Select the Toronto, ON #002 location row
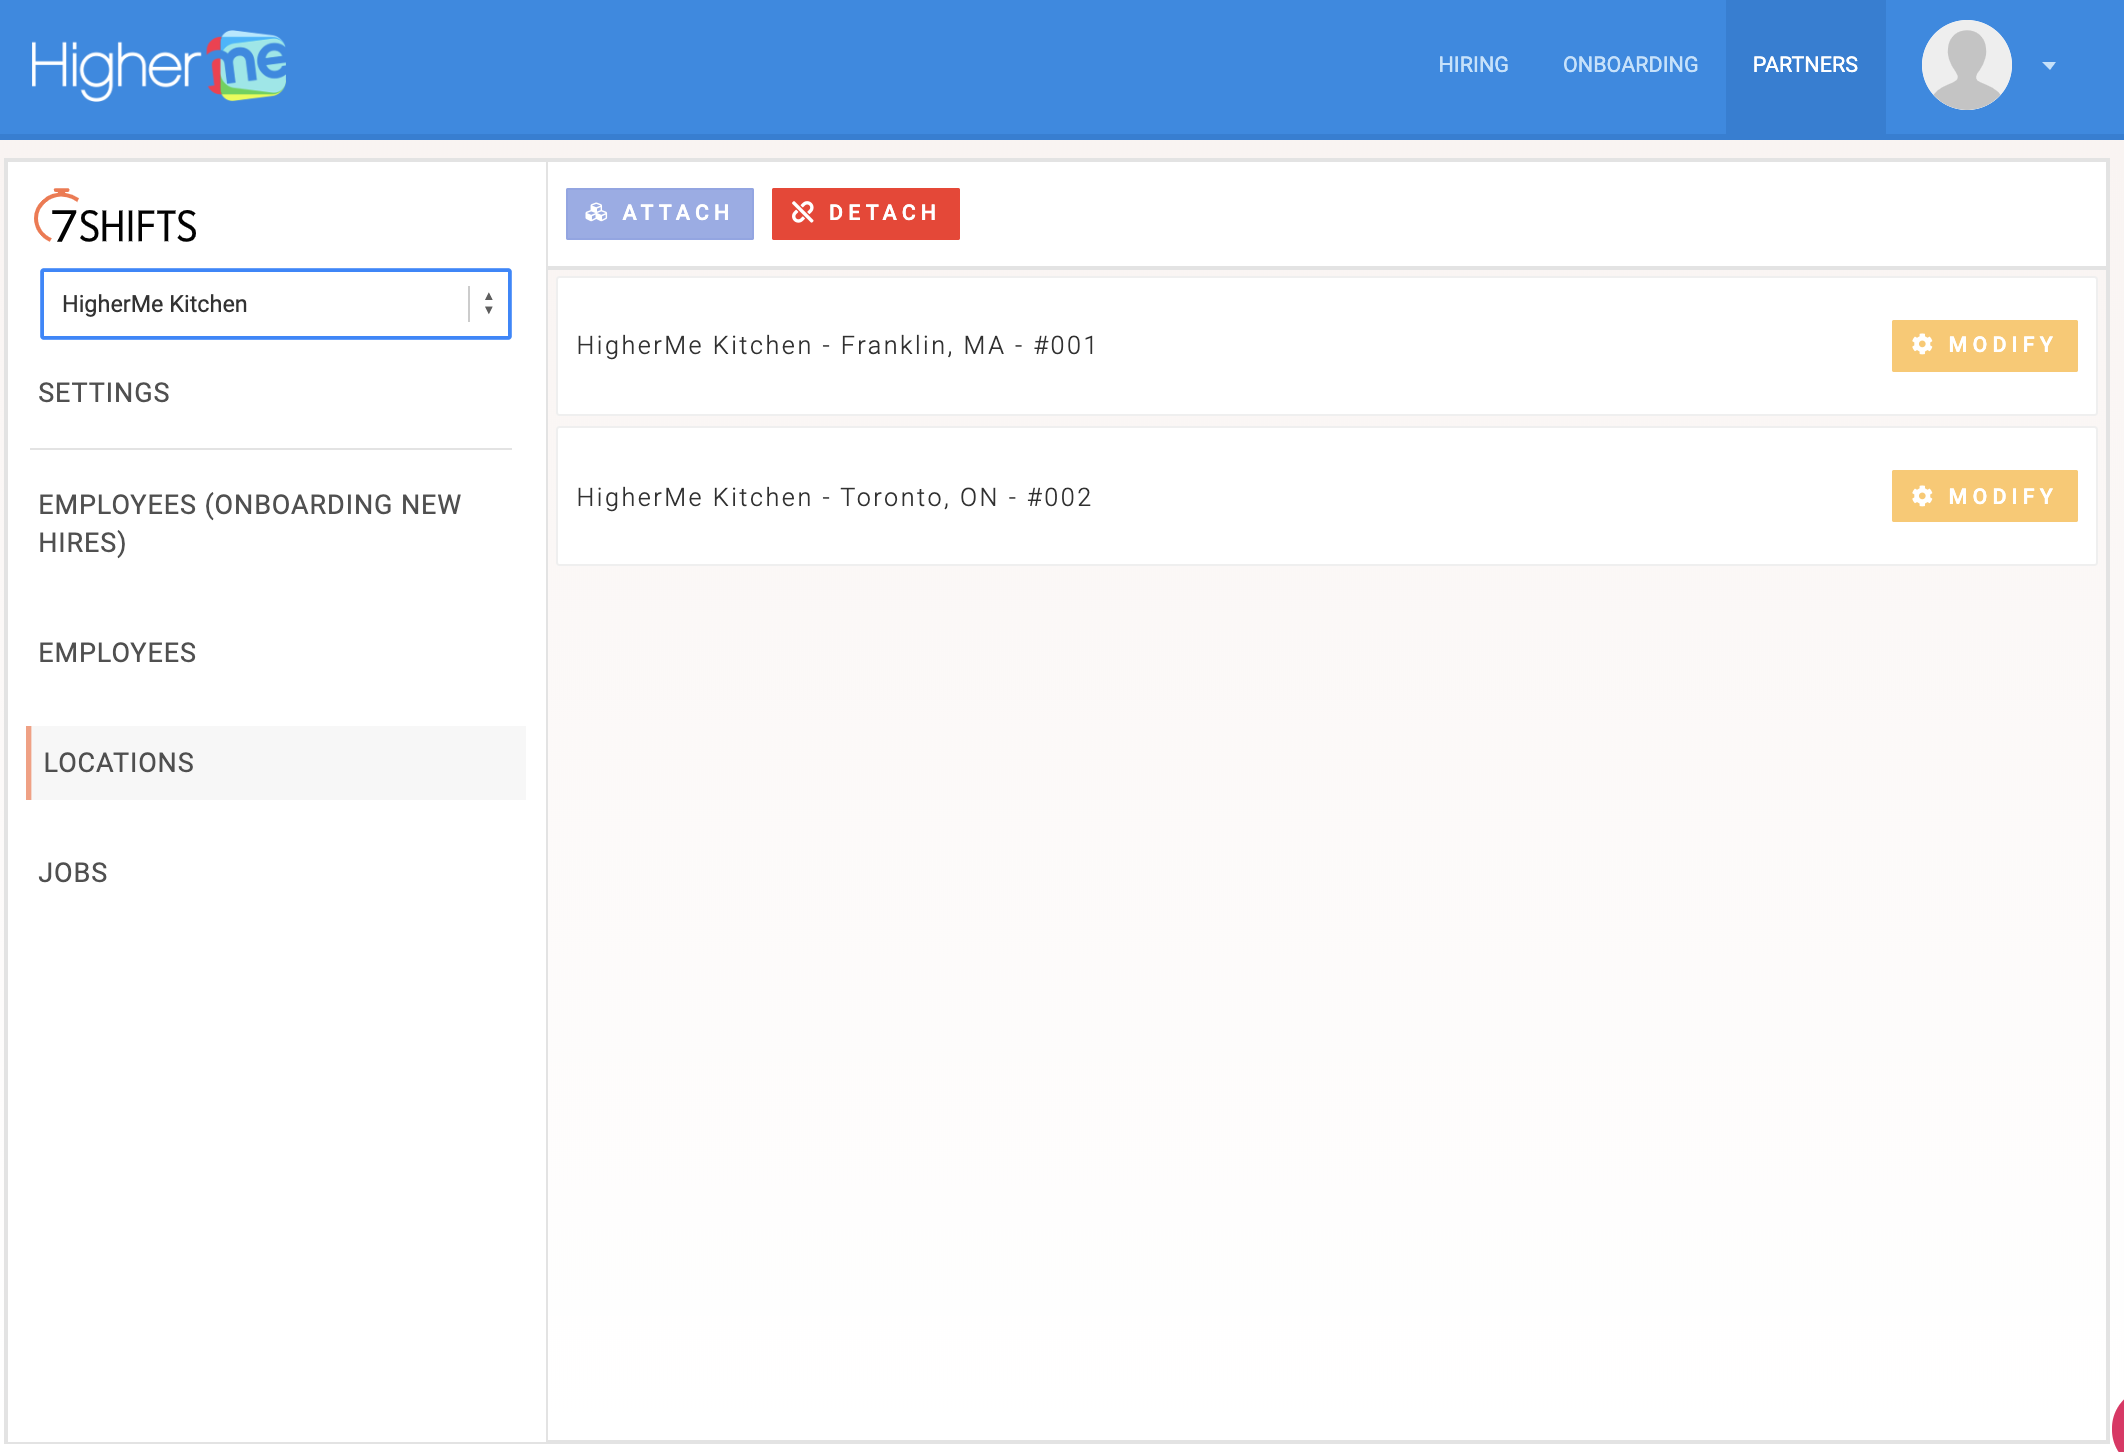 point(834,497)
